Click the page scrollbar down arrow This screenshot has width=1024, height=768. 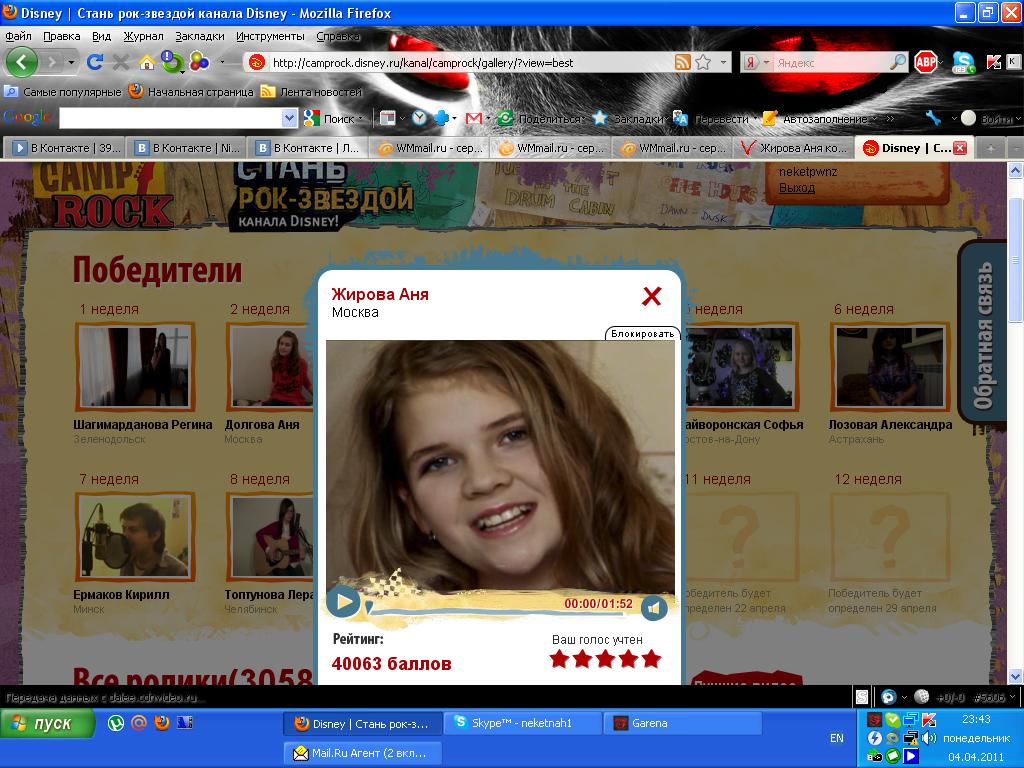pyautogui.click(x=1016, y=676)
